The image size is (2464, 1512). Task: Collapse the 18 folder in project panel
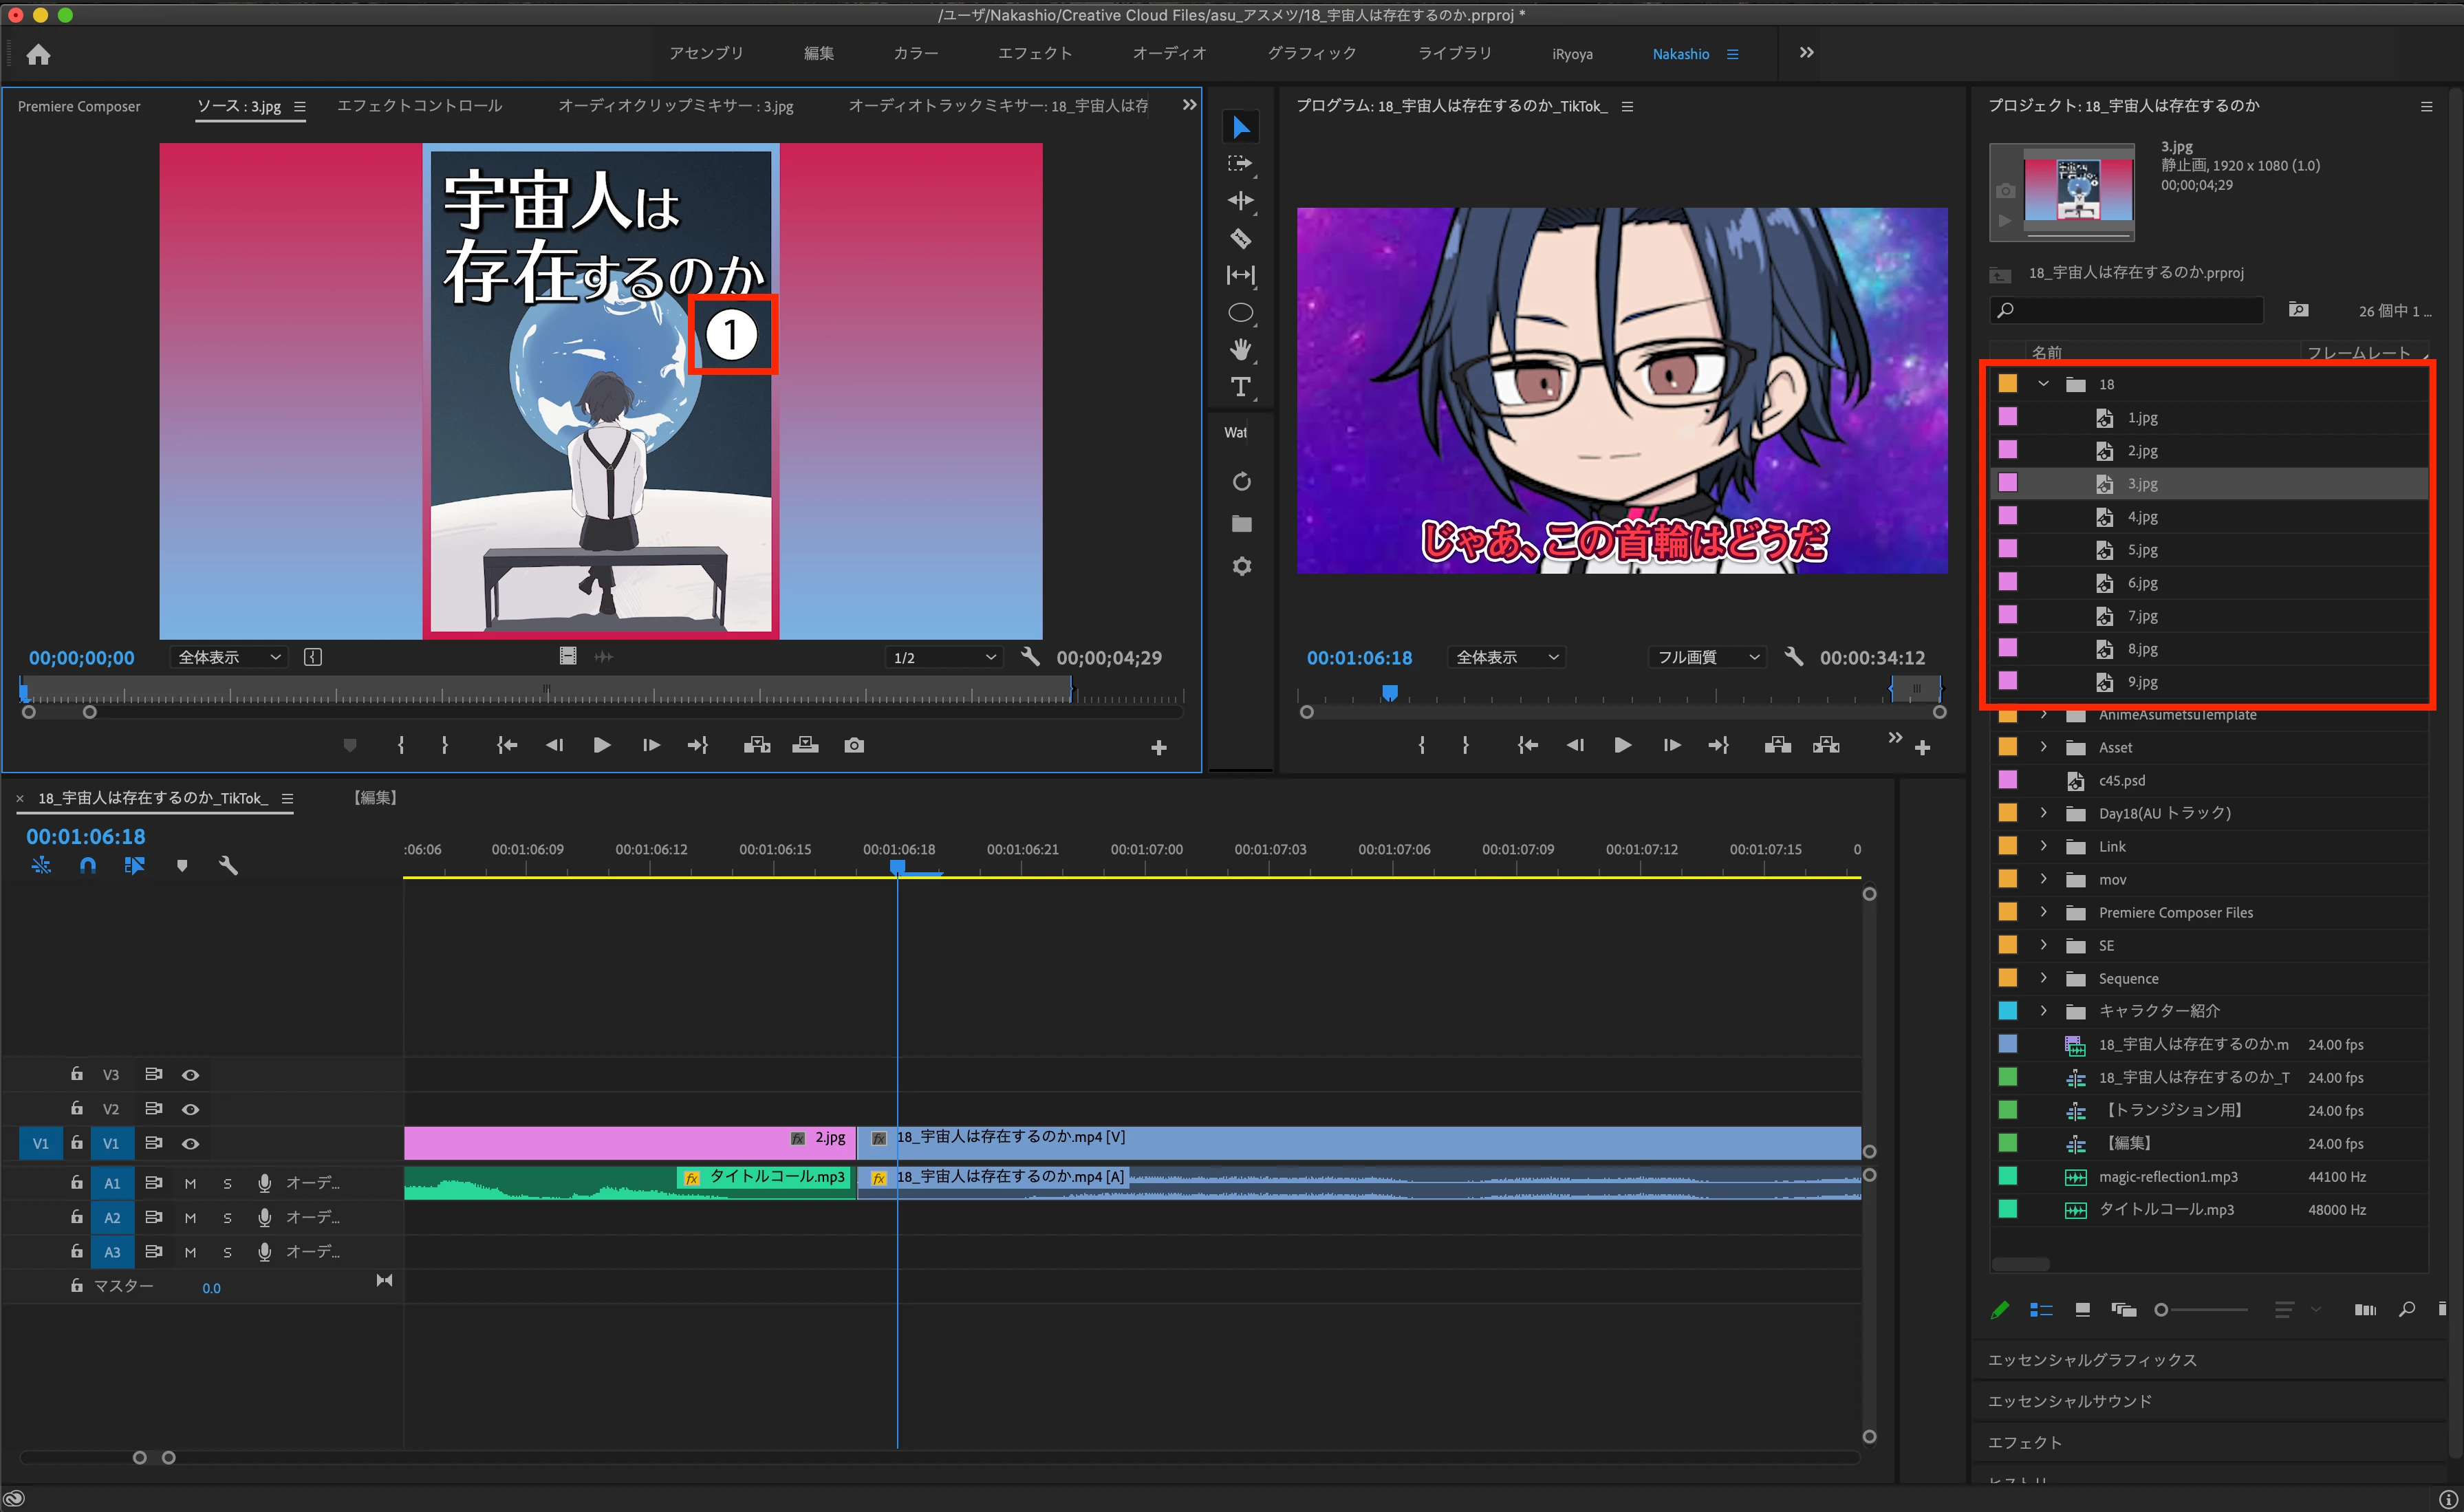point(2043,384)
